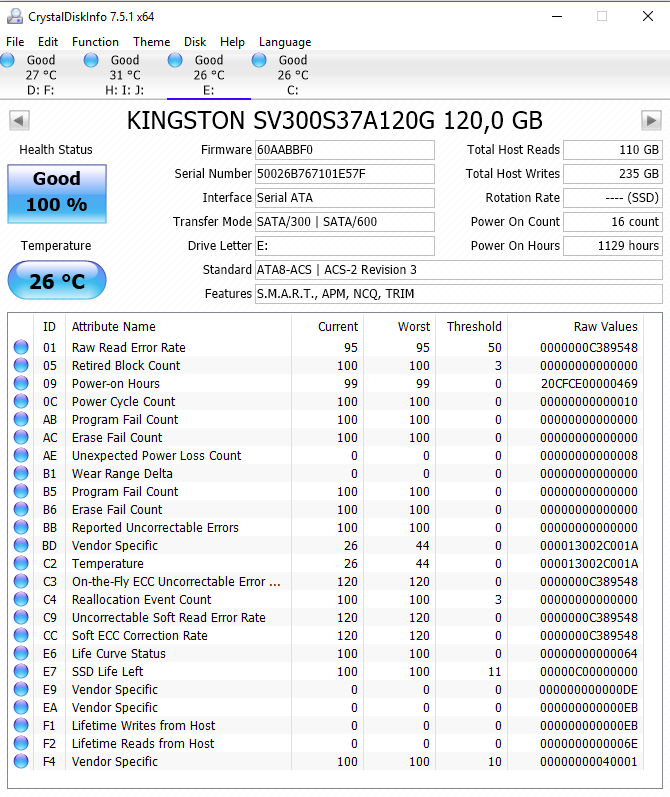Go to previous disk with left arrow
This screenshot has width=670, height=797.
19,121
